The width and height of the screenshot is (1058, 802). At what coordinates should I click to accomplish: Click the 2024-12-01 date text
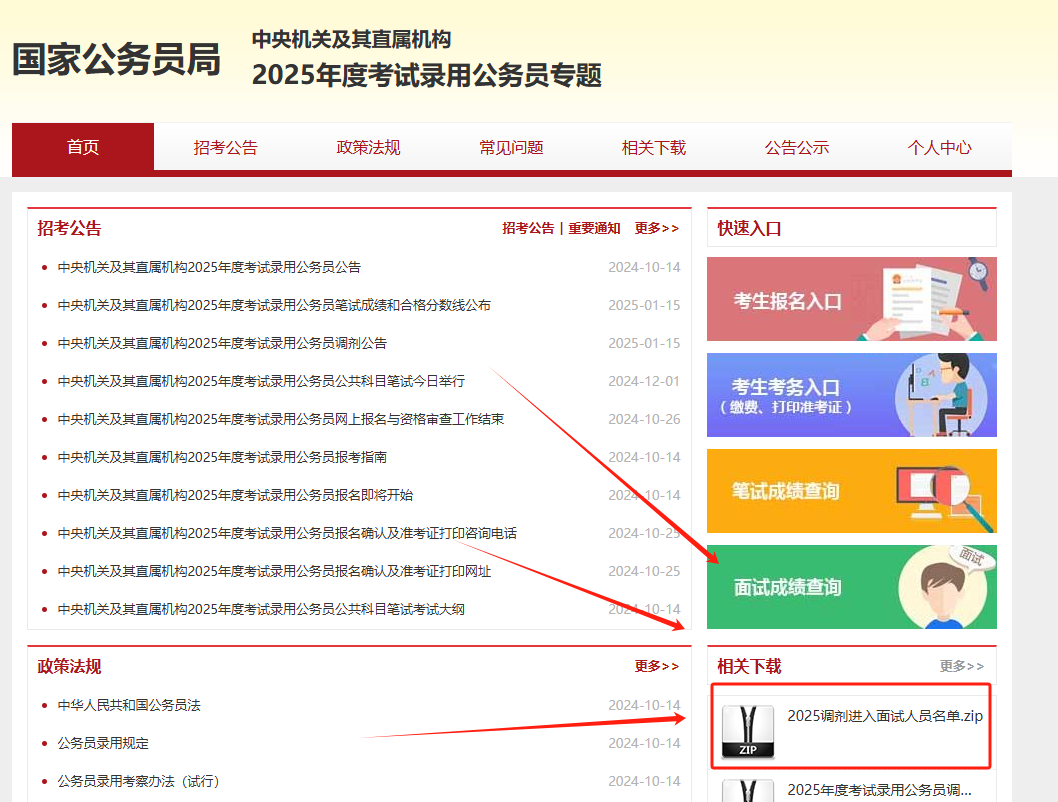(x=644, y=381)
